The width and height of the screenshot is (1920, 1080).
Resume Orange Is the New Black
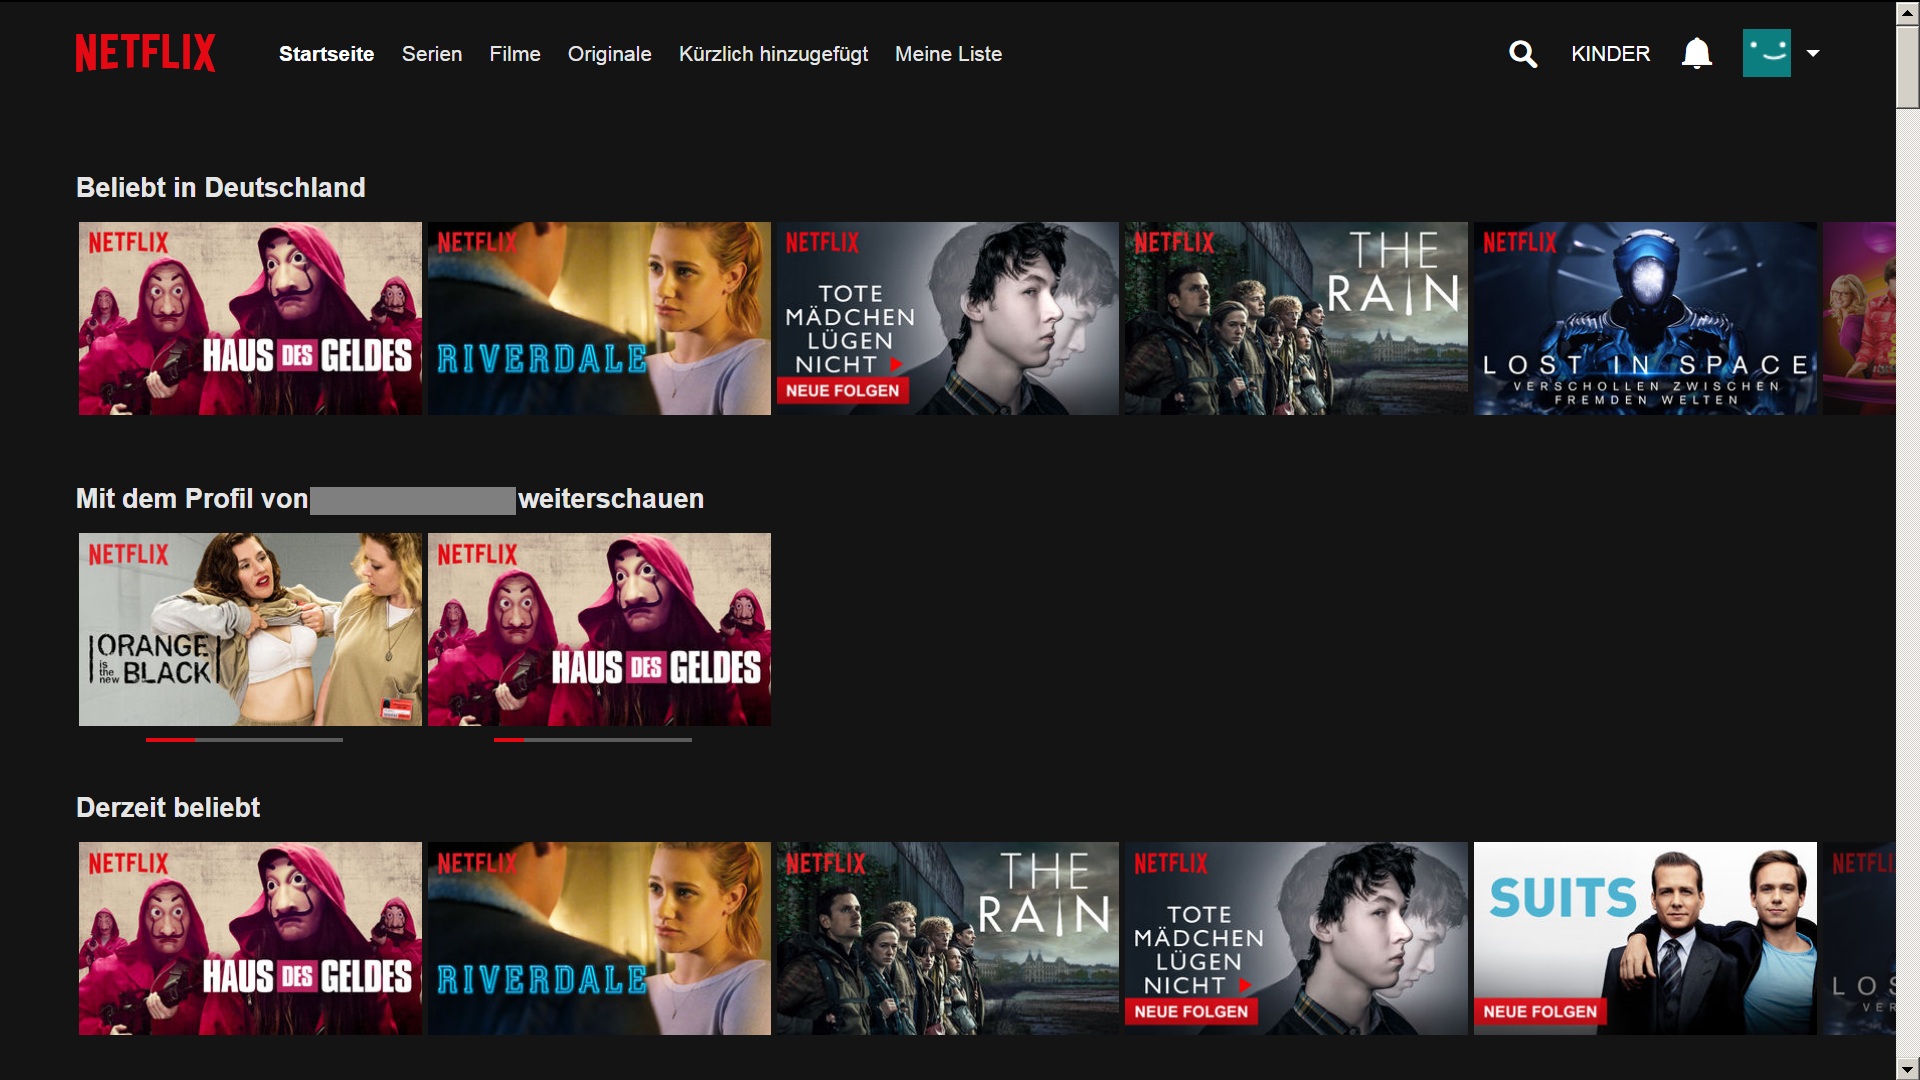click(x=250, y=629)
